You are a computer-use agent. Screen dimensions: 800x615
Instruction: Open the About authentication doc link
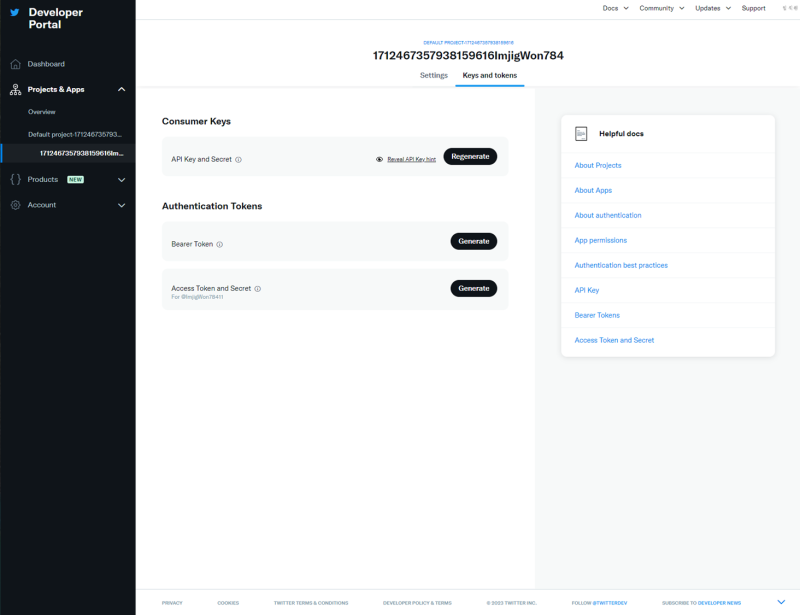click(x=608, y=215)
